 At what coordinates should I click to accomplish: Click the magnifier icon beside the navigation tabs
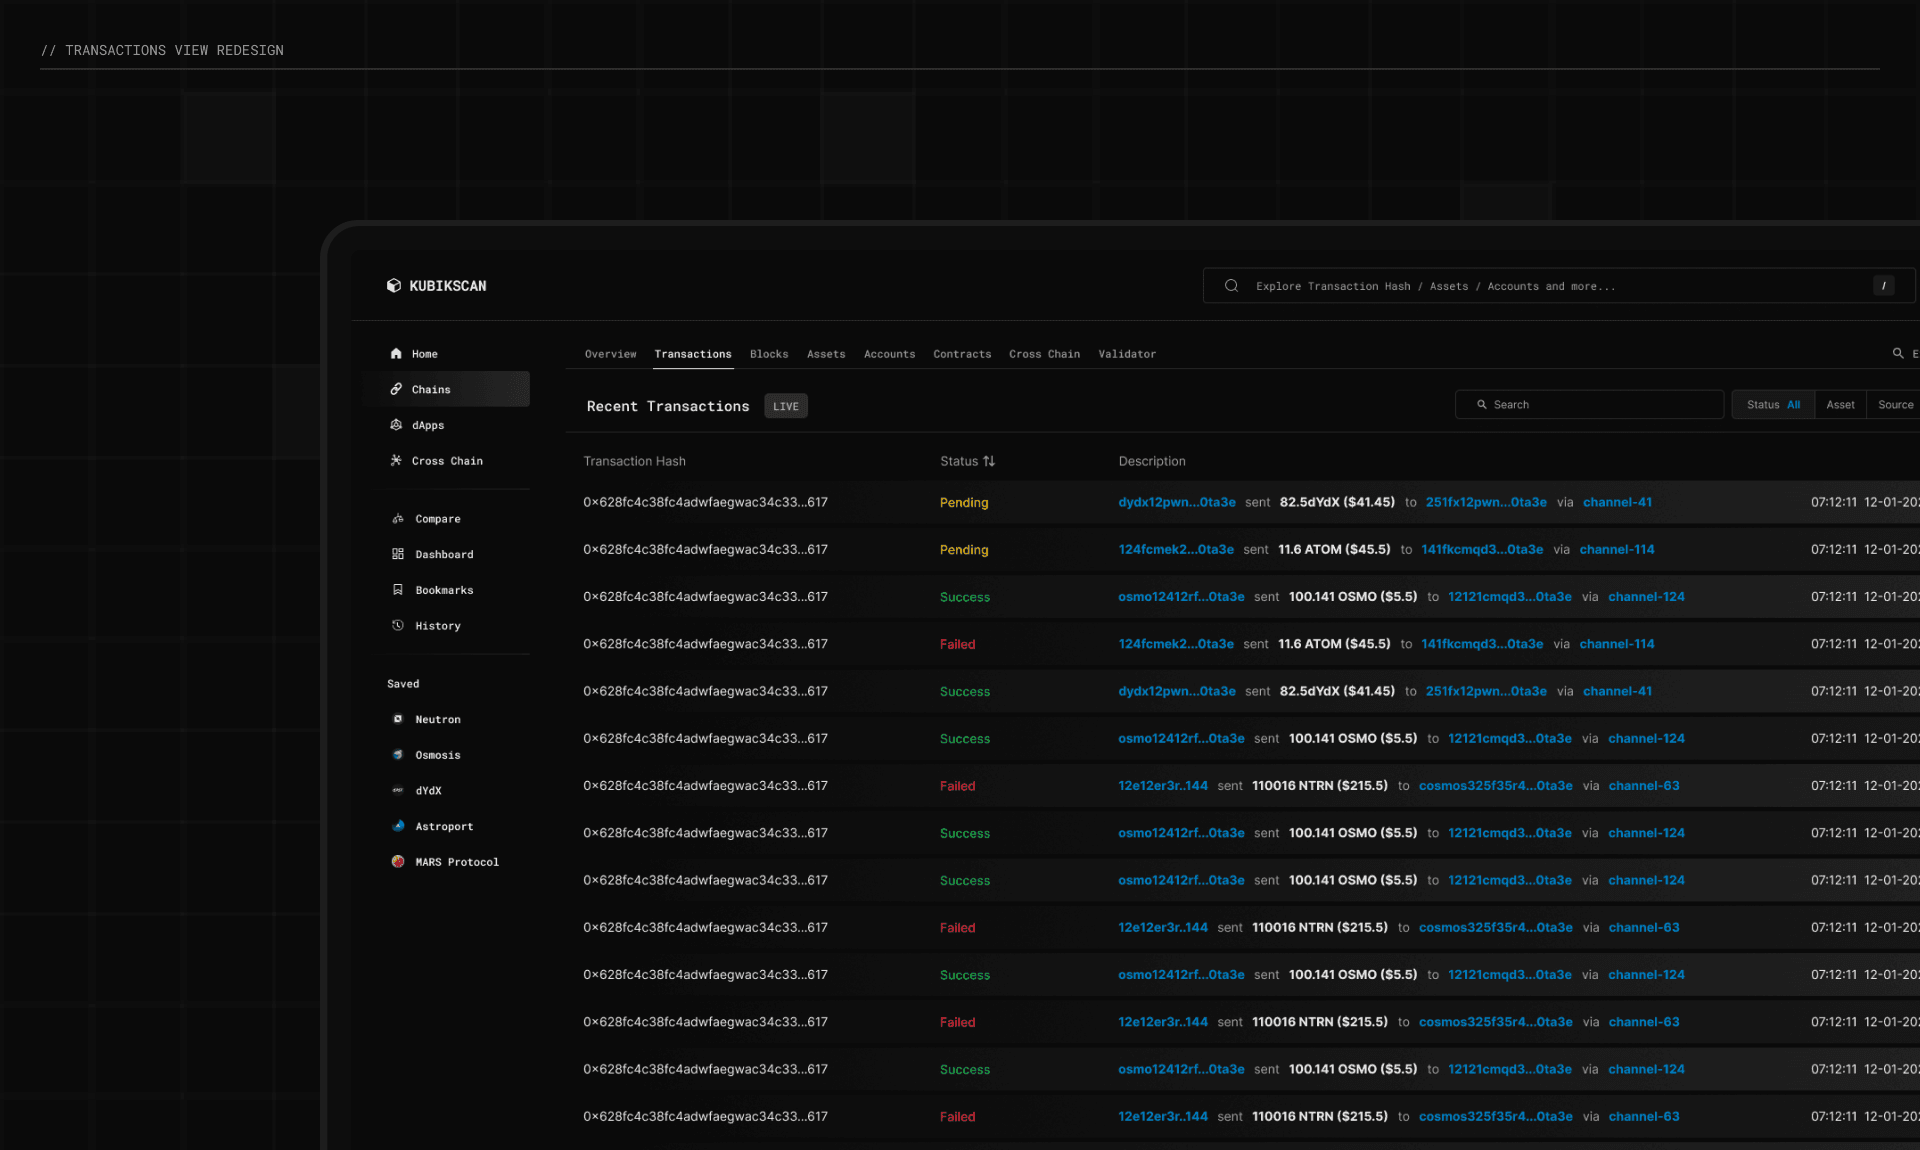pyautogui.click(x=1897, y=353)
